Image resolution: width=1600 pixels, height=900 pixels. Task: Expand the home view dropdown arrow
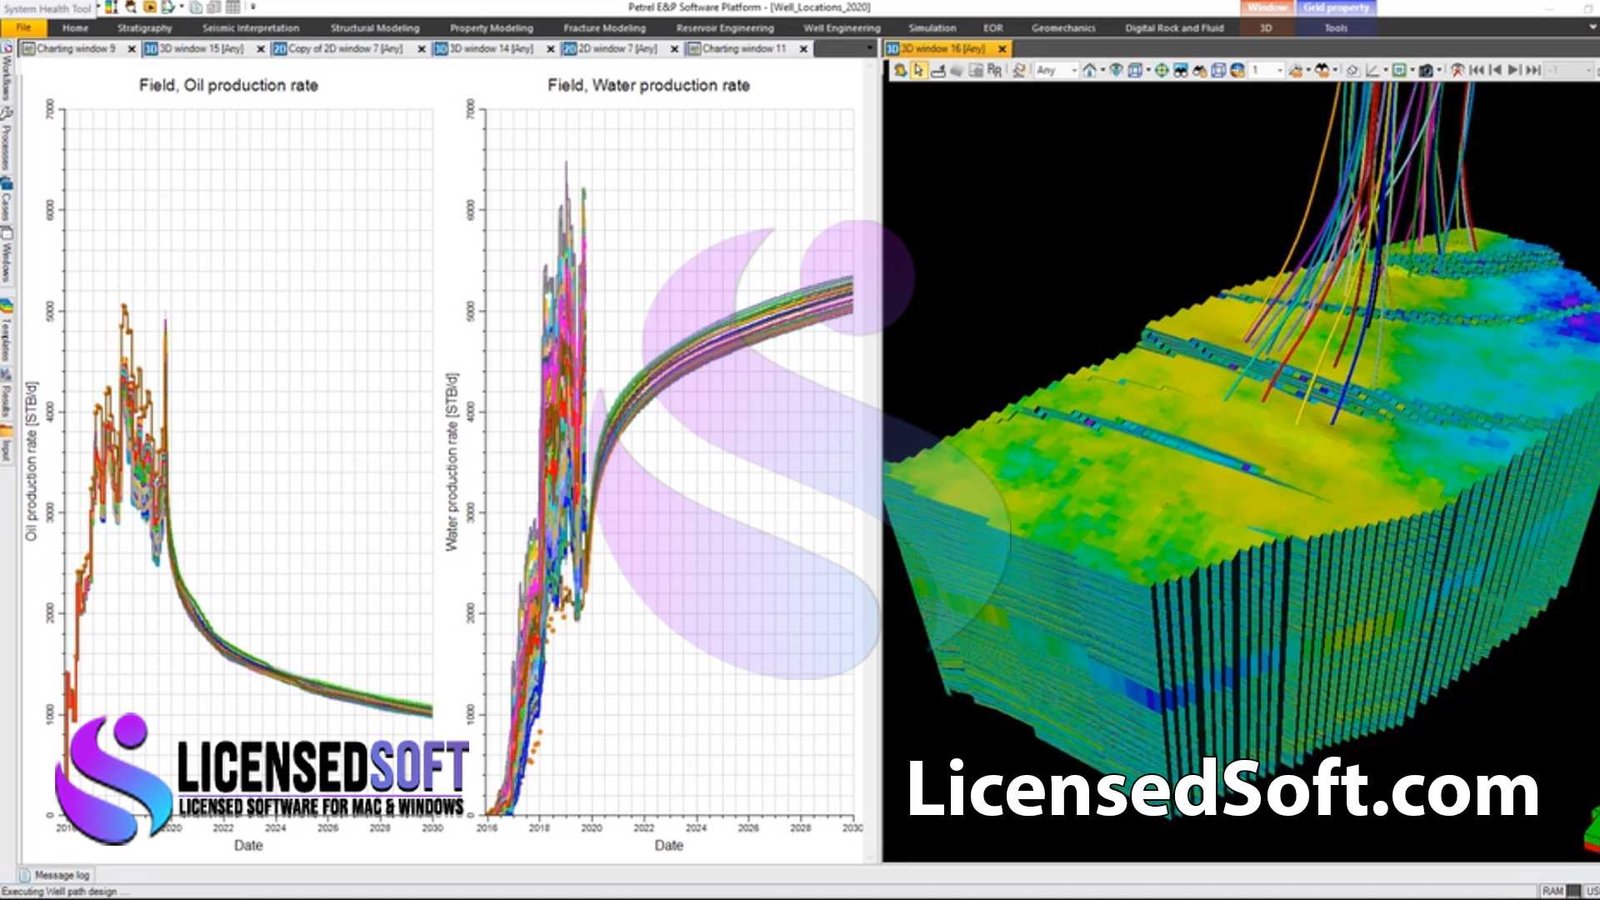point(1102,70)
